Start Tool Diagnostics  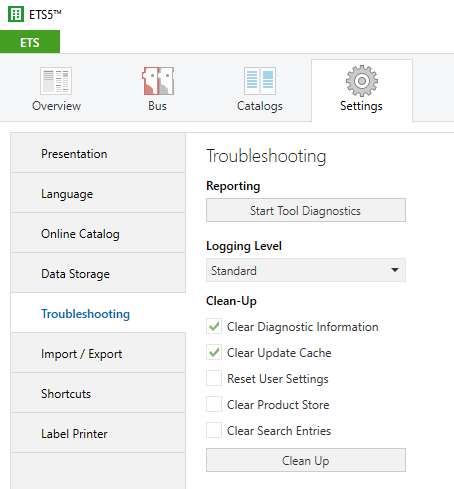(x=306, y=210)
